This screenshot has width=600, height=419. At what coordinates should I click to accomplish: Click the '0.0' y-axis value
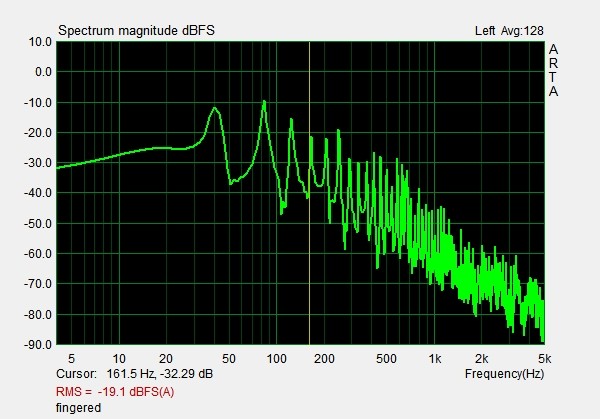coord(43,72)
